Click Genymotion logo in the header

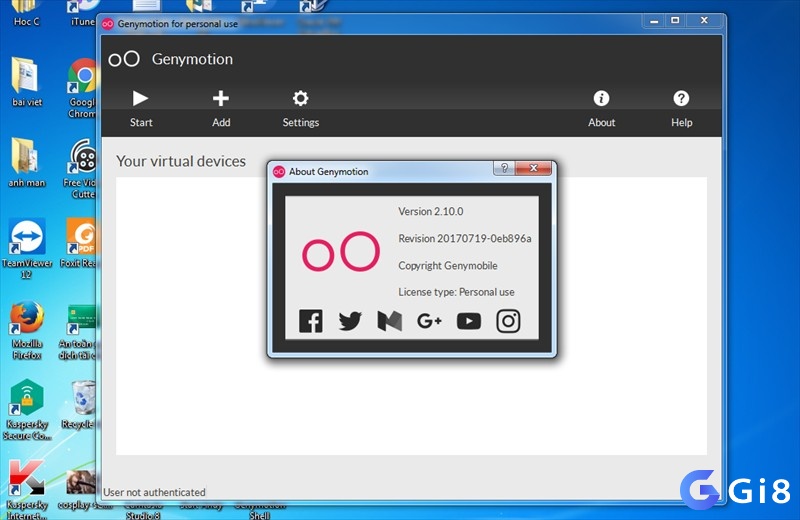(x=124, y=59)
